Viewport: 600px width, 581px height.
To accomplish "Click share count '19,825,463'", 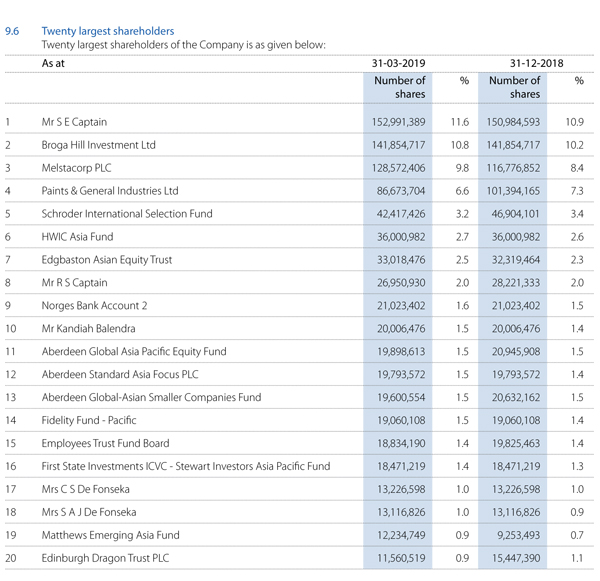I will coord(515,444).
